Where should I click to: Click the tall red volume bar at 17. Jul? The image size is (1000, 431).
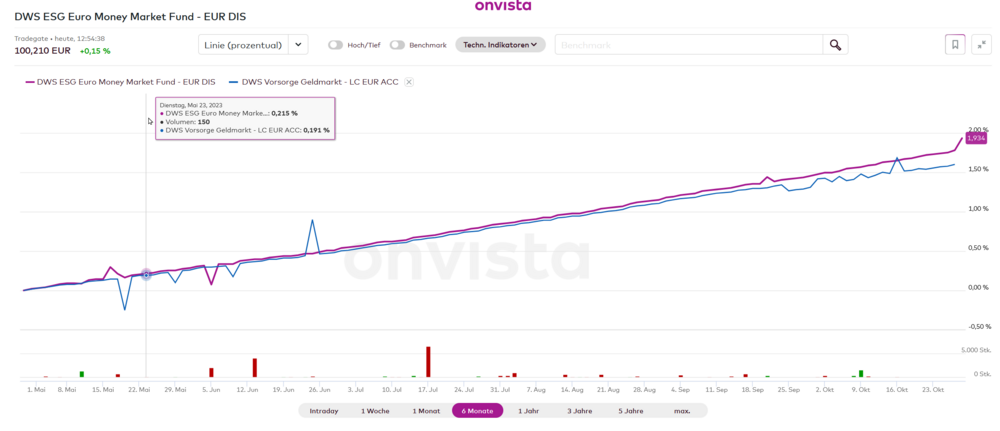tap(428, 362)
